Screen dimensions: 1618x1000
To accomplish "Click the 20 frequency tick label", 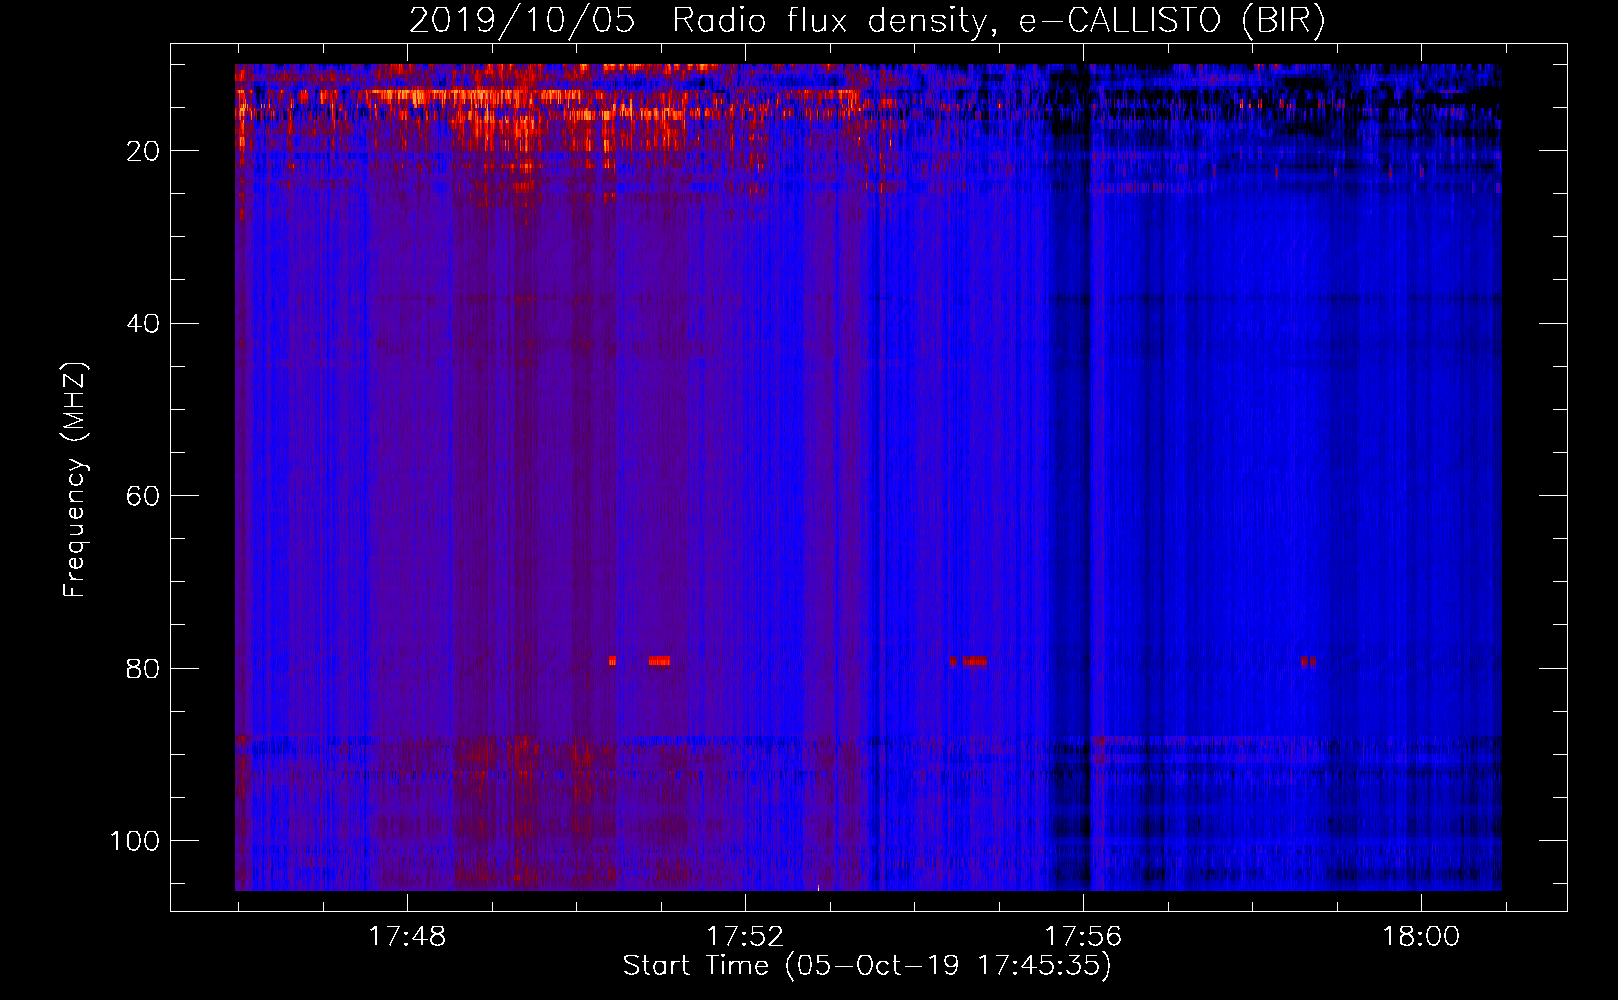I will point(144,151).
